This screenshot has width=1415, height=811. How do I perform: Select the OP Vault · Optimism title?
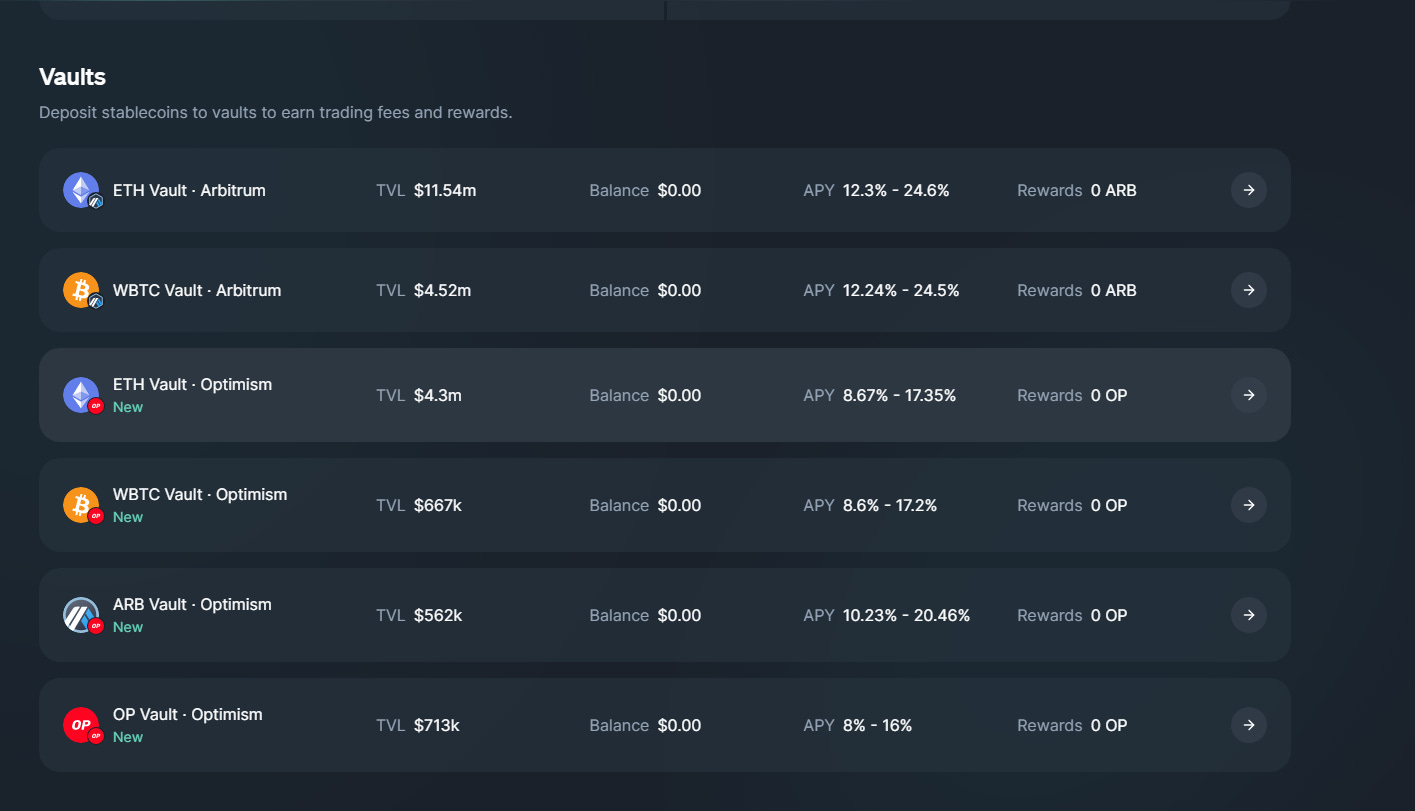pos(188,714)
